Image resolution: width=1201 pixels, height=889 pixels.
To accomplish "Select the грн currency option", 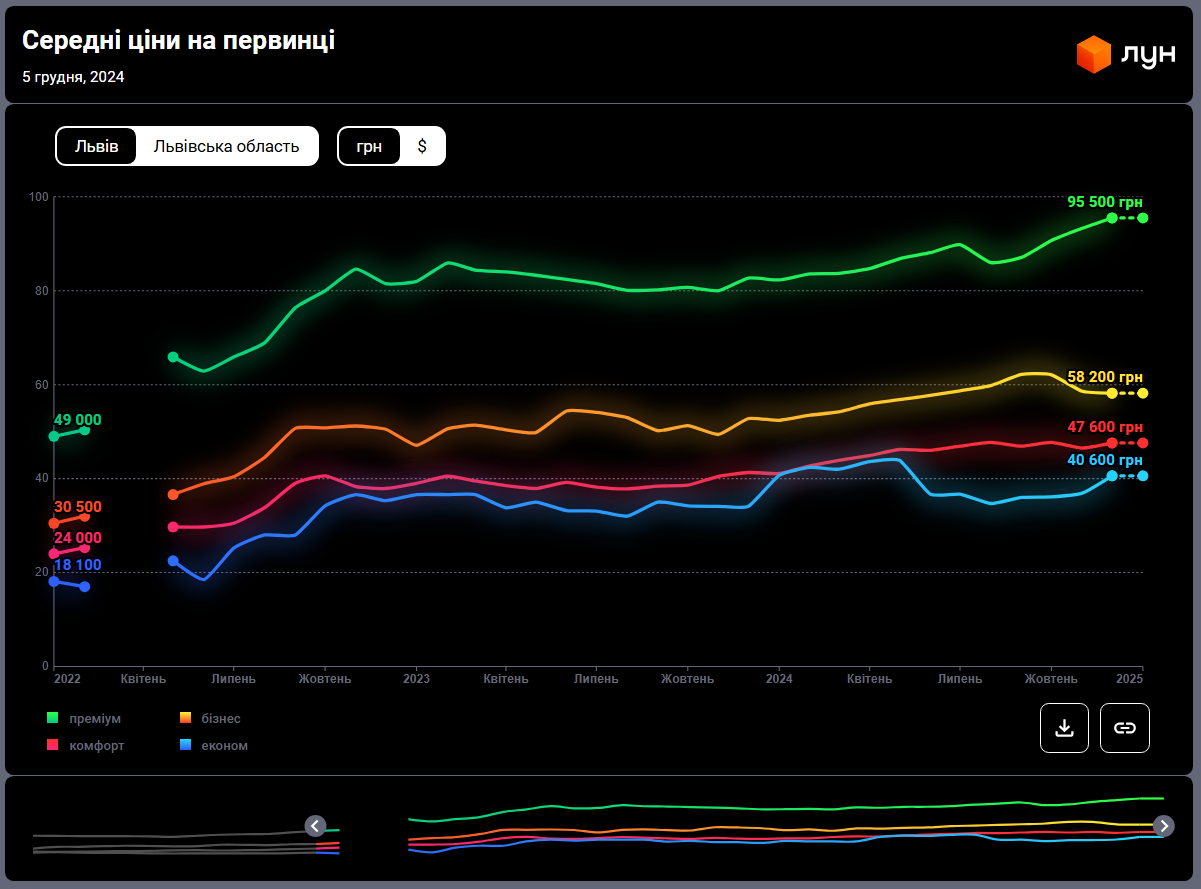I will (369, 146).
